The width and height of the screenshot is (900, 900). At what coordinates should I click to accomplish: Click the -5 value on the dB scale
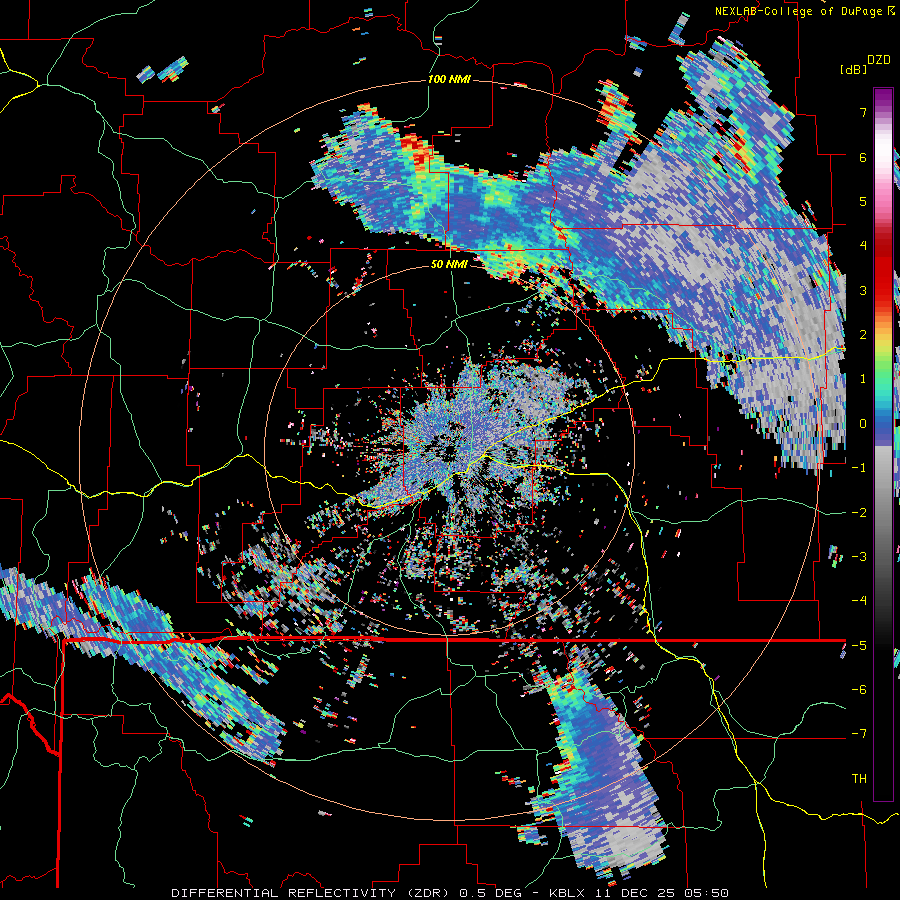[859, 646]
